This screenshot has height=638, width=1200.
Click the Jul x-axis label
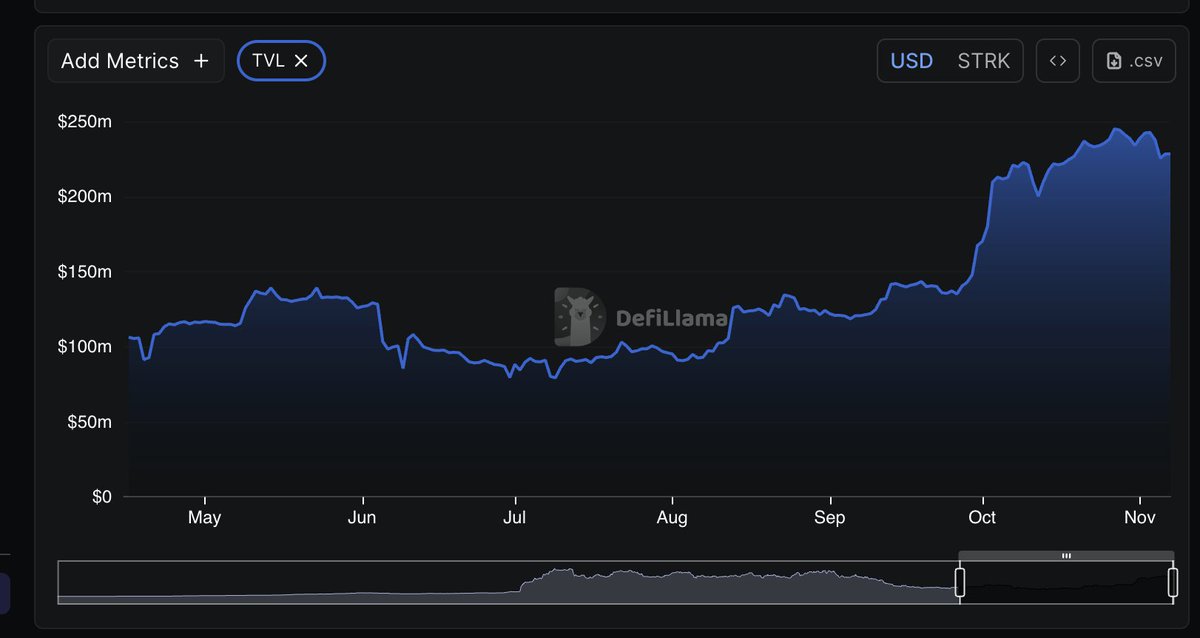tap(514, 518)
